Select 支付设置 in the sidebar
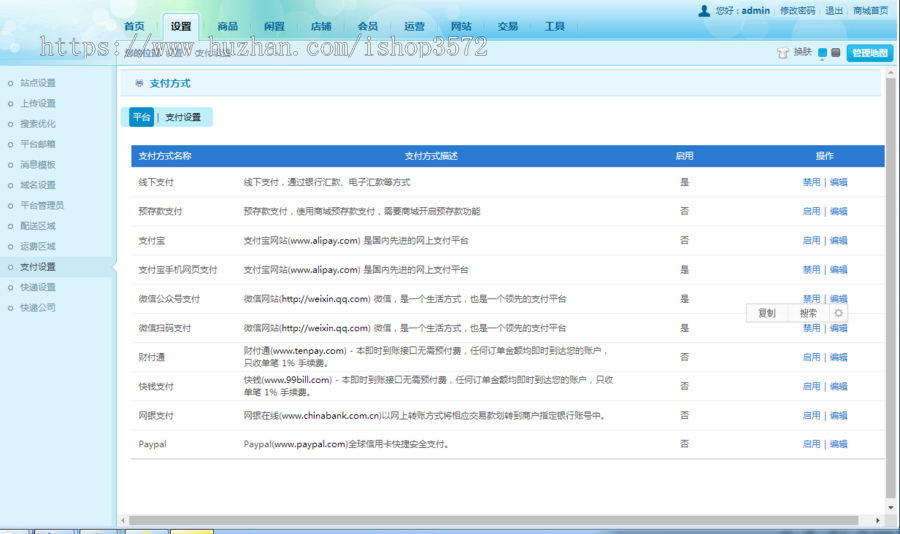 38,267
